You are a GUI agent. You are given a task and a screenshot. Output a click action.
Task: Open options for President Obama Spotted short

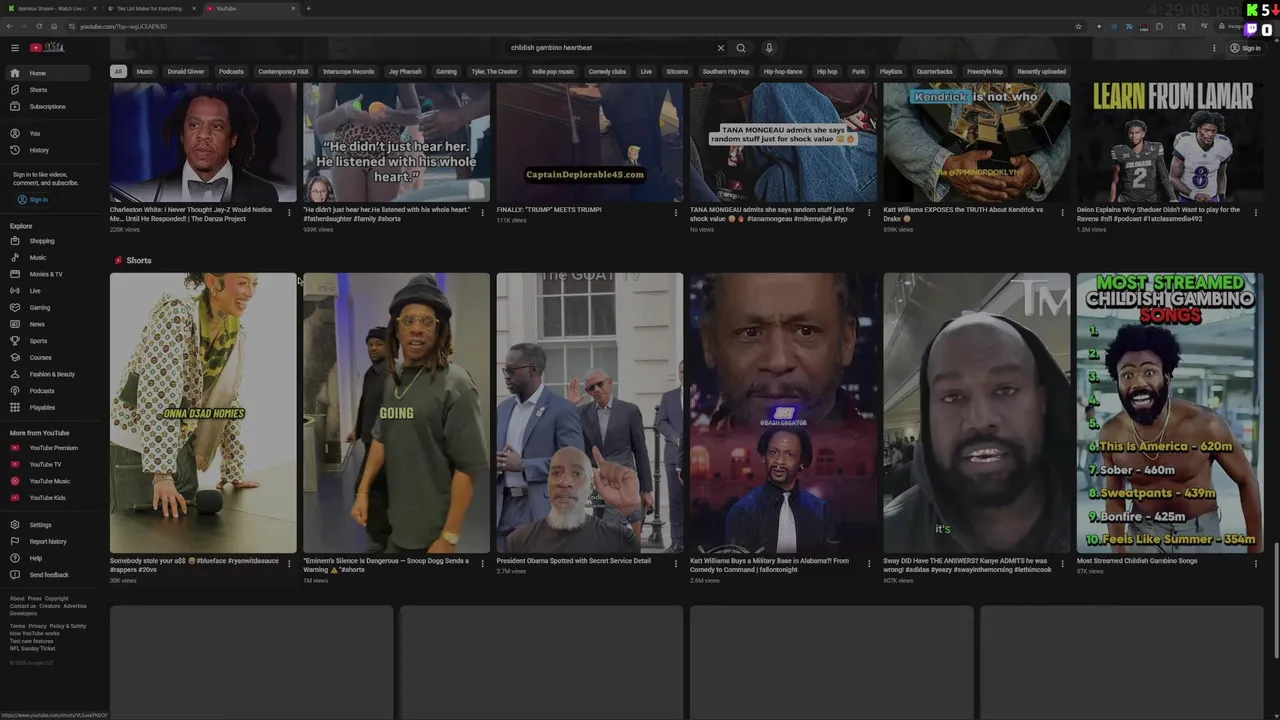coord(676,563)
